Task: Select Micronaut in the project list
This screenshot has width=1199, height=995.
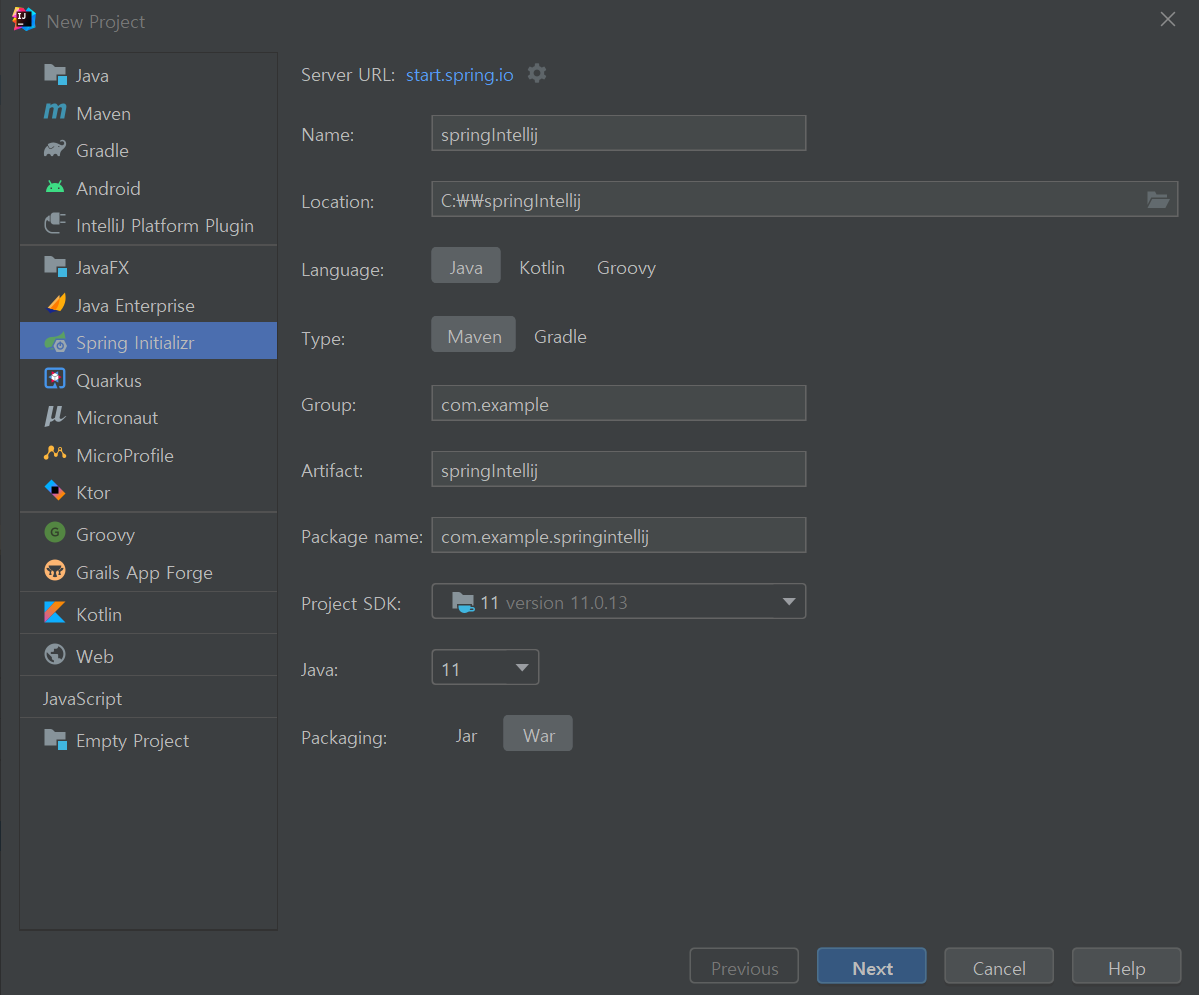Action: (148, 418)
